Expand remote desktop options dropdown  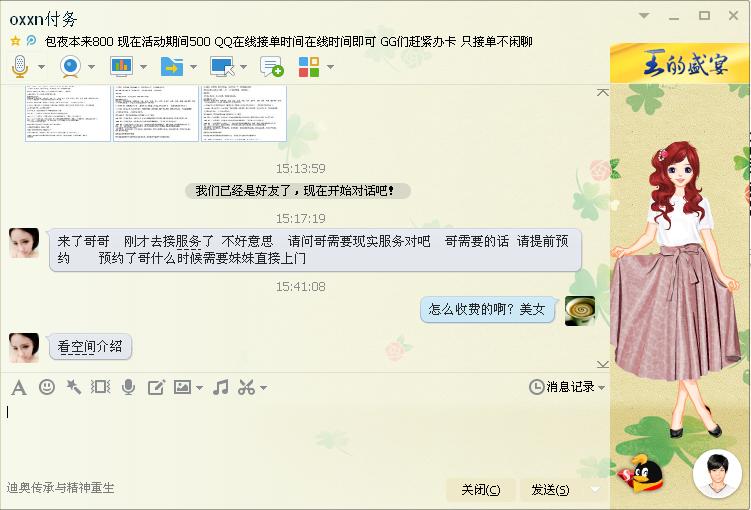pyautogui.click(x=243, y=67)
